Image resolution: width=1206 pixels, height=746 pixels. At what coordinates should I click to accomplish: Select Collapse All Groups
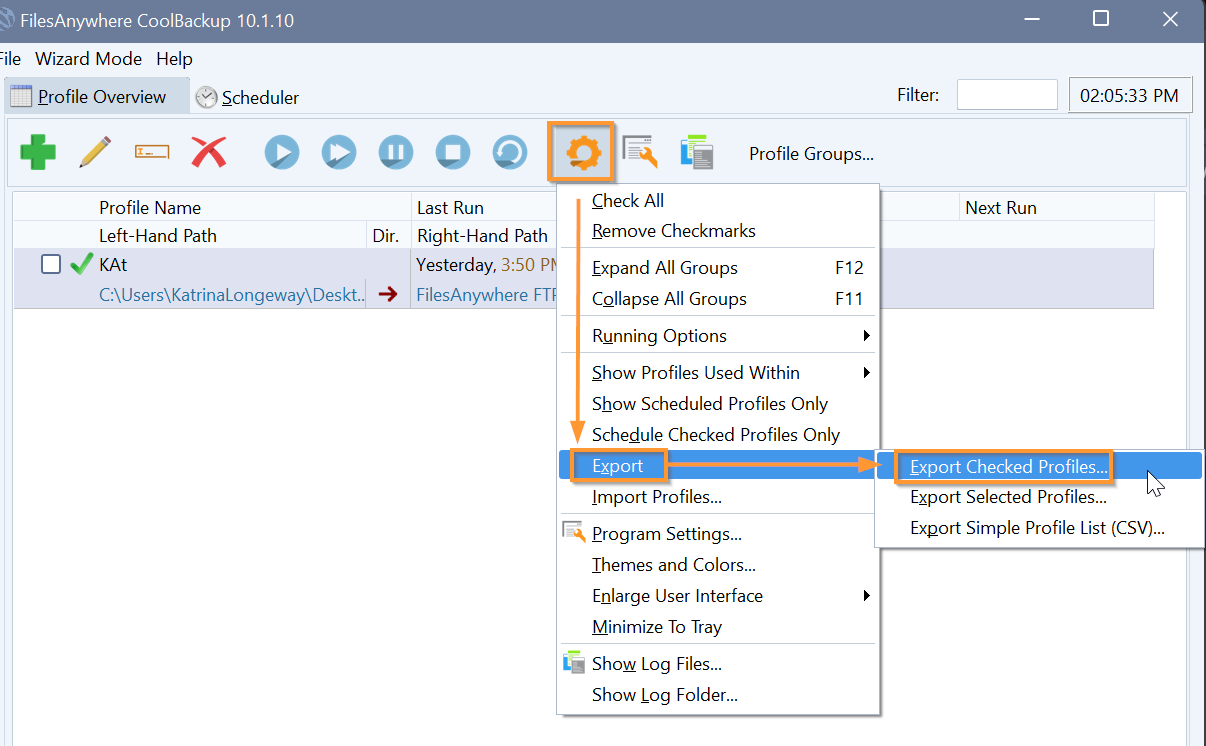click(x=717, y=299)
